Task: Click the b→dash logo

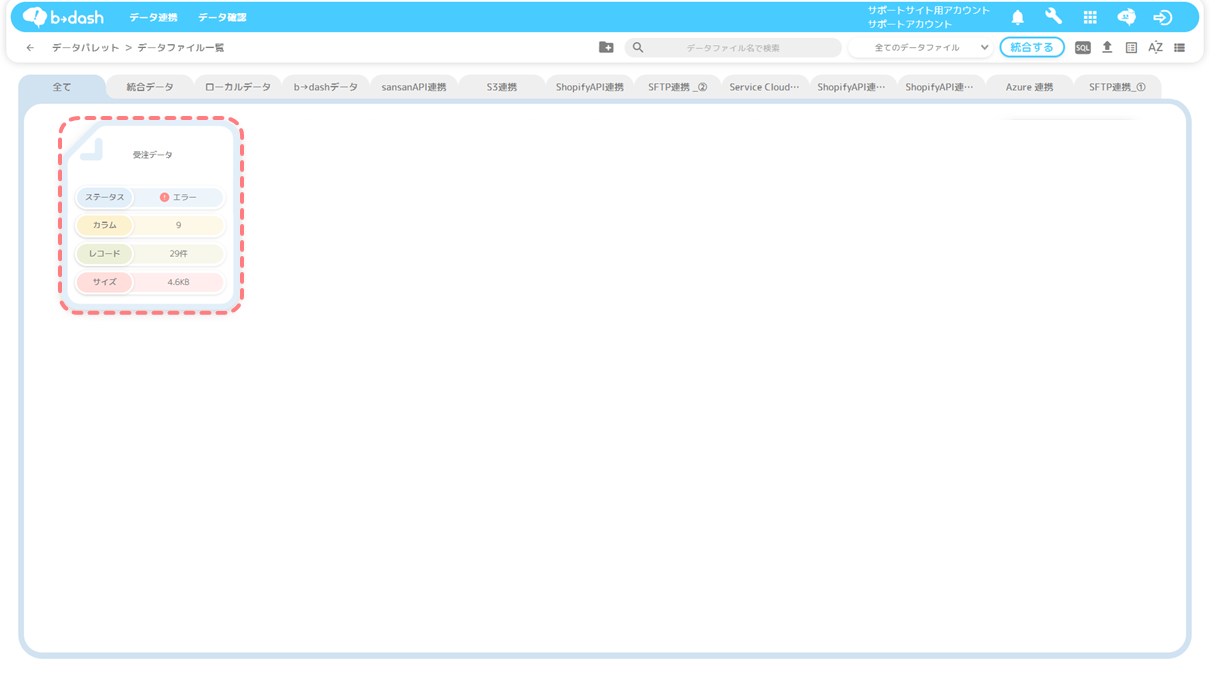Action: point(63,17)
